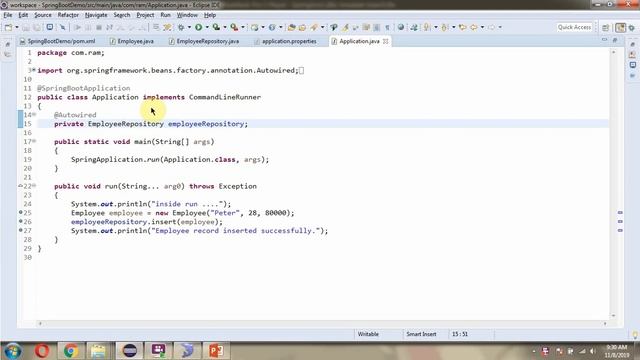
Task: Go to Last Edit Location icon
Action: [462, 27]
